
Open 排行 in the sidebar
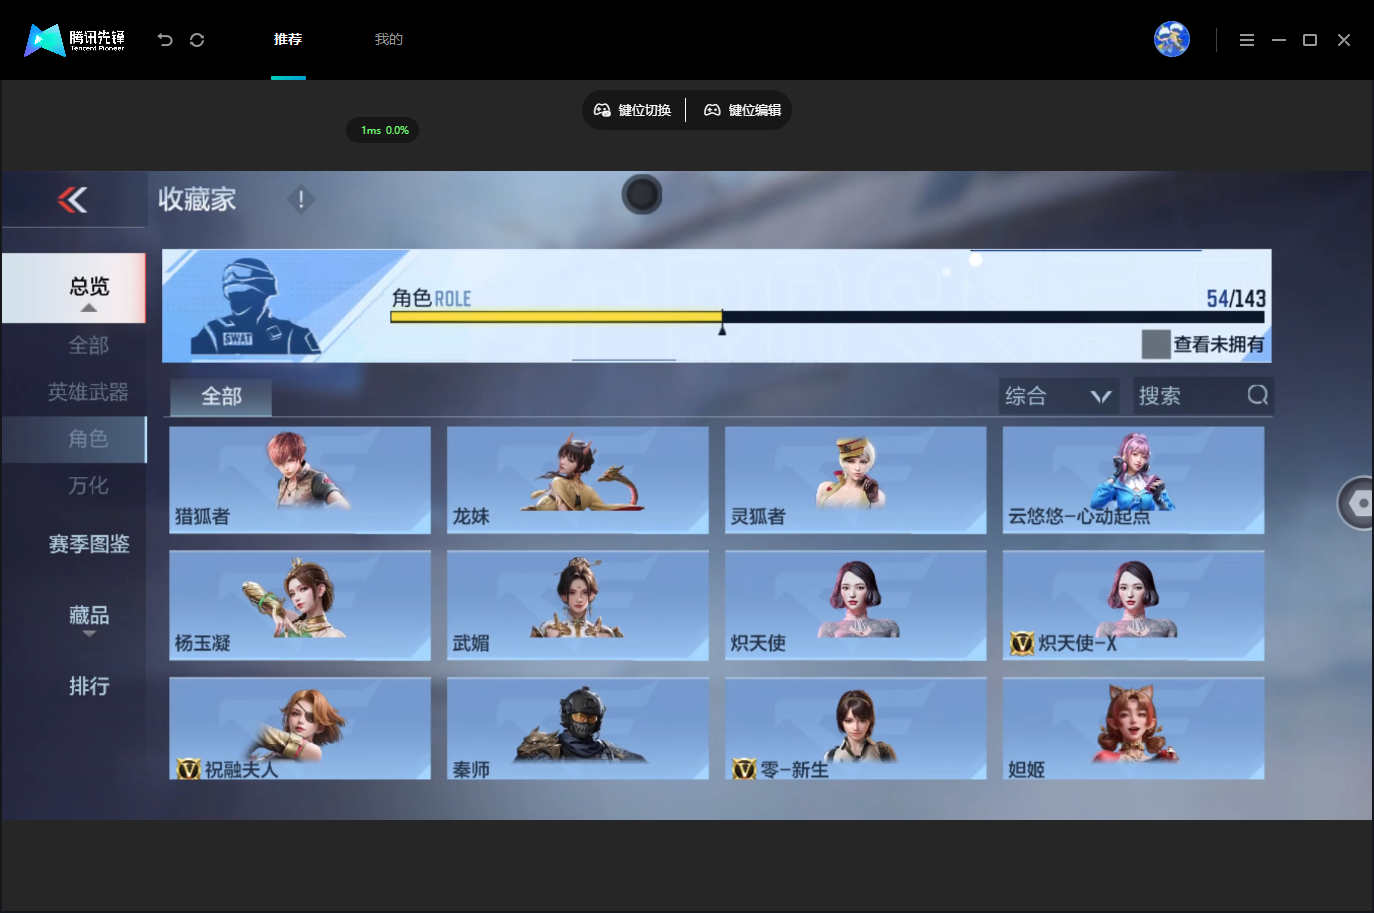(89, 687)
